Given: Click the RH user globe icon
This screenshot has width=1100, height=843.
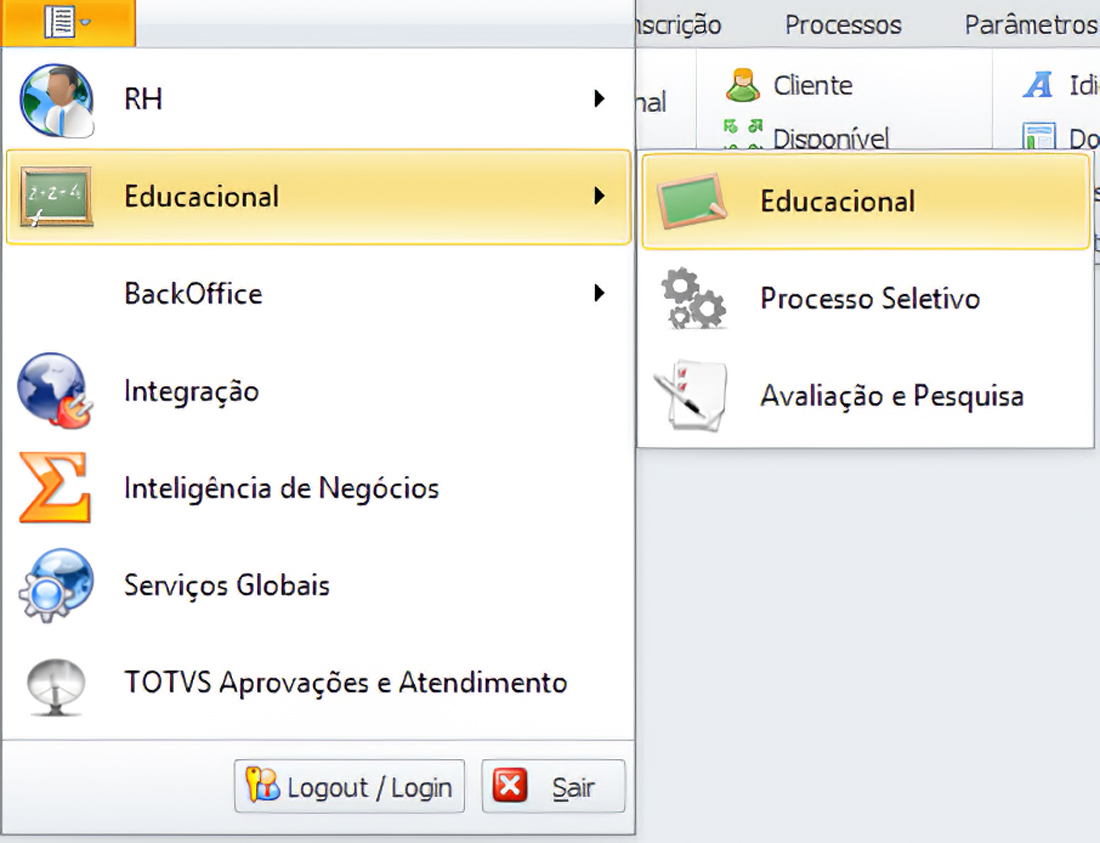Looking at the screenshot, I should point(56,100).
